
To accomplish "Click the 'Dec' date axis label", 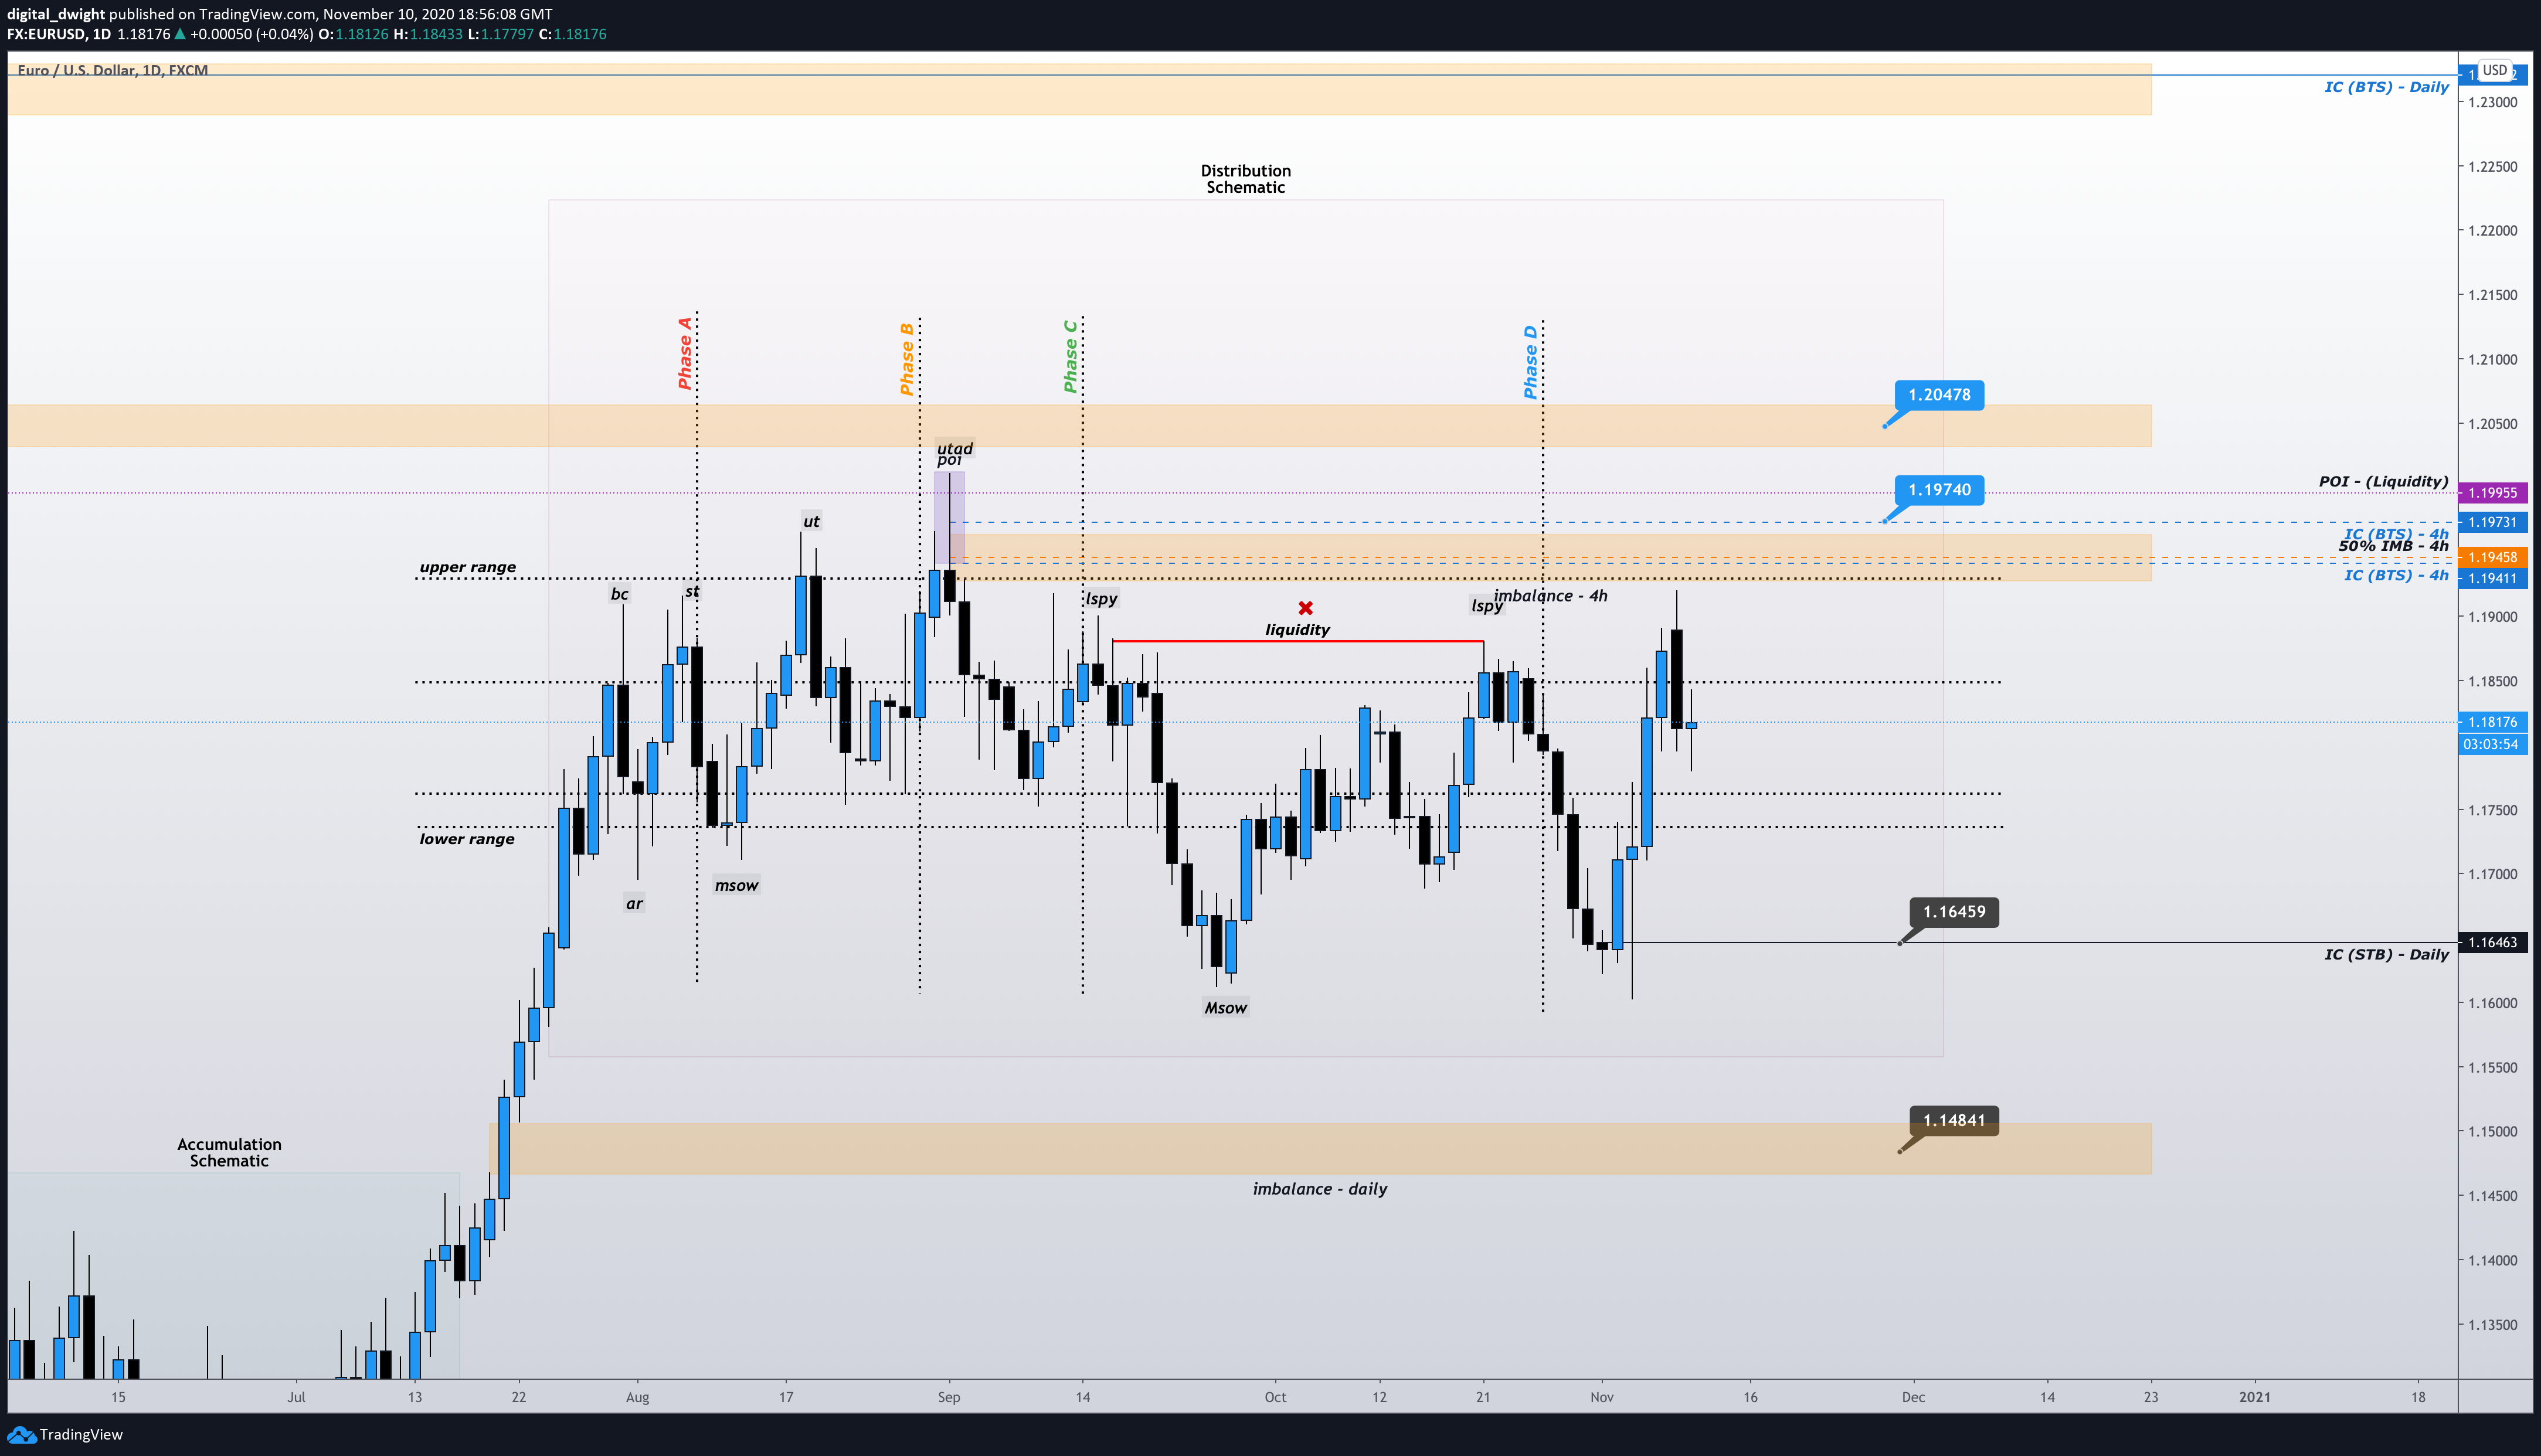I will [x=1913, y=1397].
